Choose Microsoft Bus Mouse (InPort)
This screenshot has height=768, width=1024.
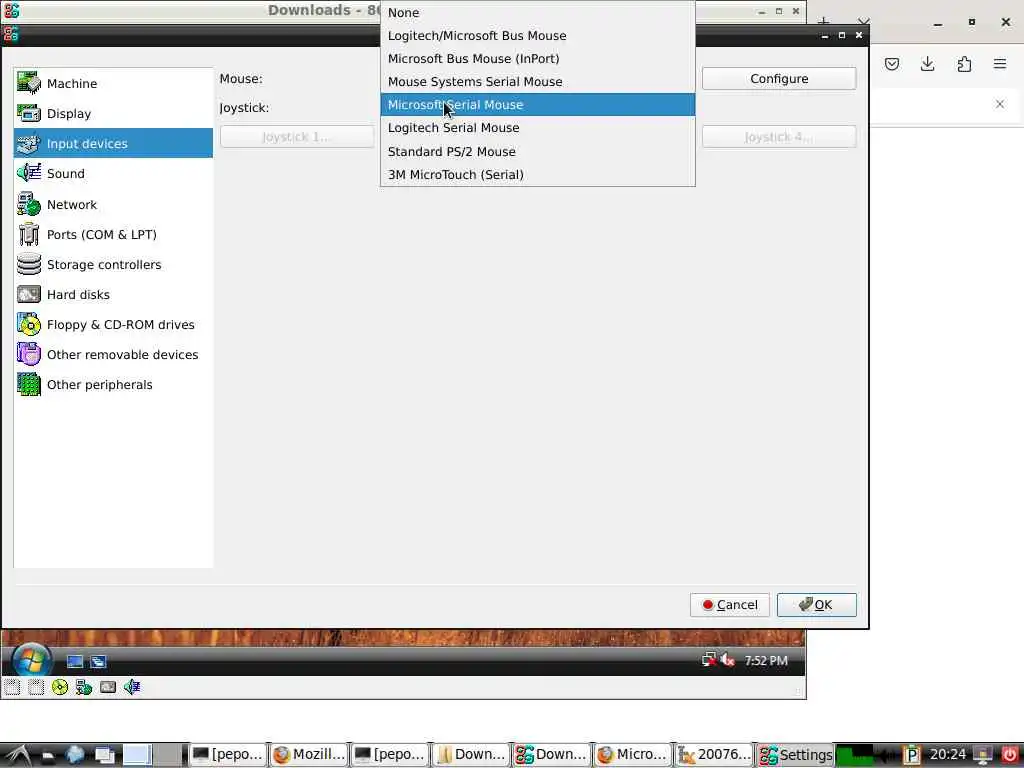[x=537, y=59]
